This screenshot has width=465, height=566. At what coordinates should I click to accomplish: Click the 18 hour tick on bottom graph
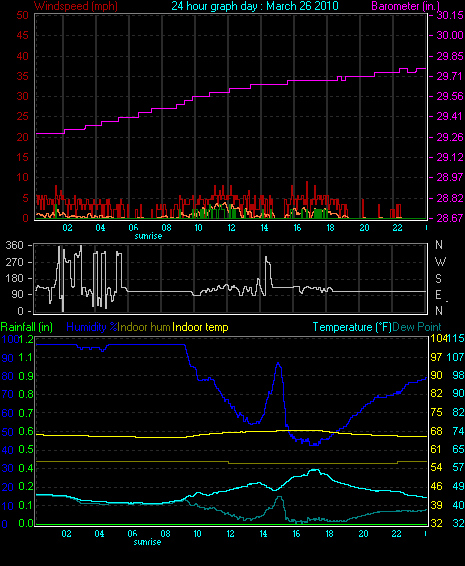coord(329,534)
